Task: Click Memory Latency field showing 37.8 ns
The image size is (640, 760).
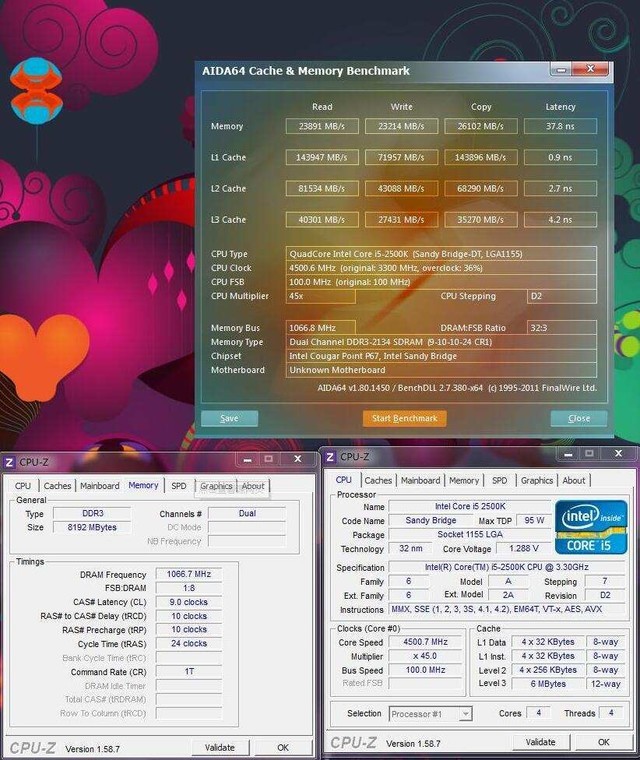Action: [x=560, y=126]
